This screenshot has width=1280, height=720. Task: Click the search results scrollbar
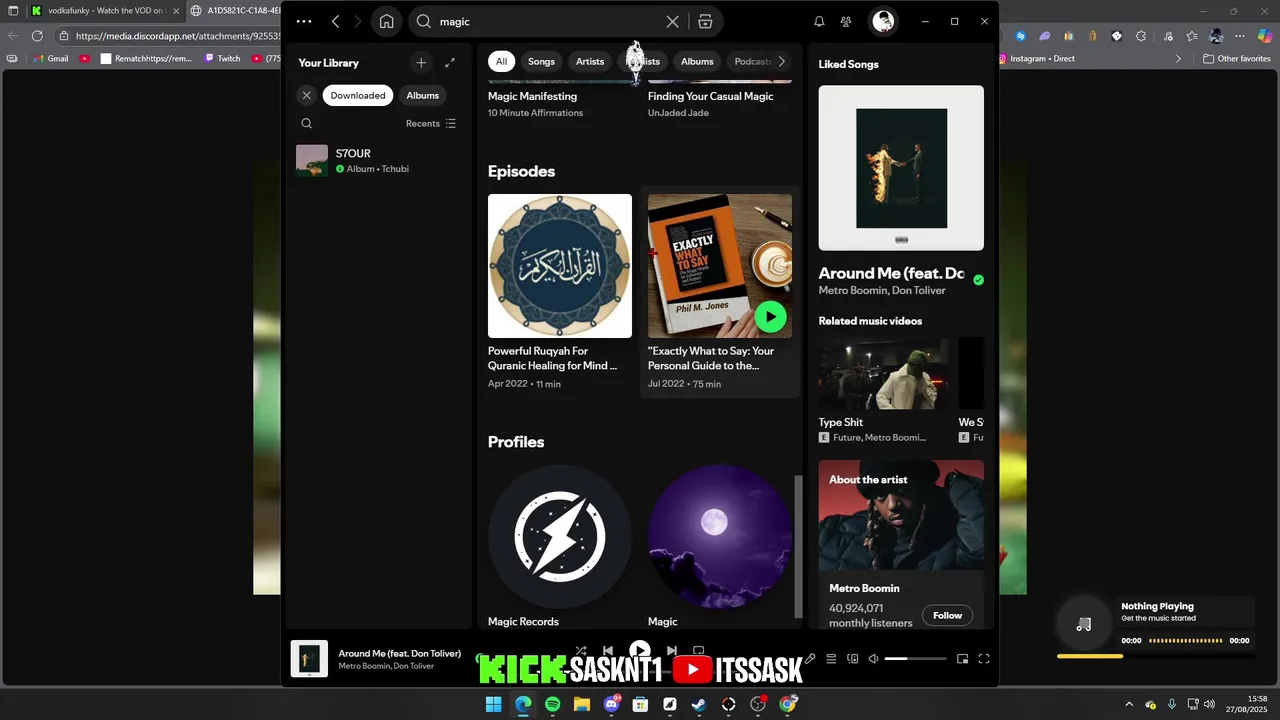coord(798,546)
